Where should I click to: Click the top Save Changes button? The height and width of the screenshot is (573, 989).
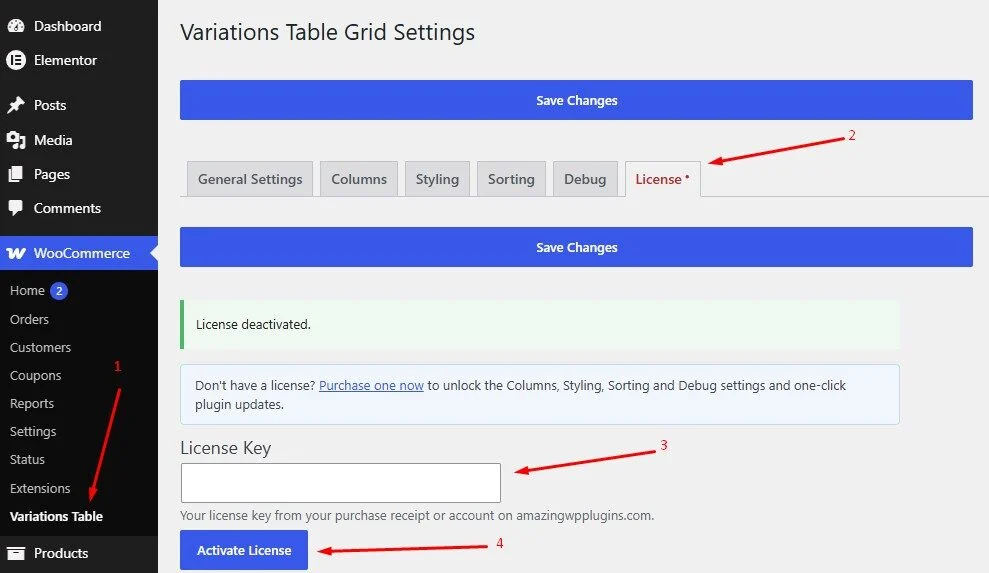(576, 100)
